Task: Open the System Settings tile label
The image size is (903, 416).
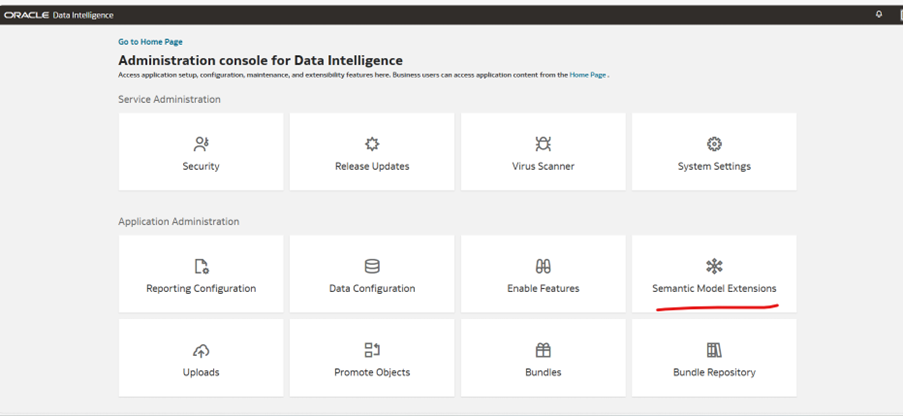Action: pyautogui.click(x=714, y=167)
